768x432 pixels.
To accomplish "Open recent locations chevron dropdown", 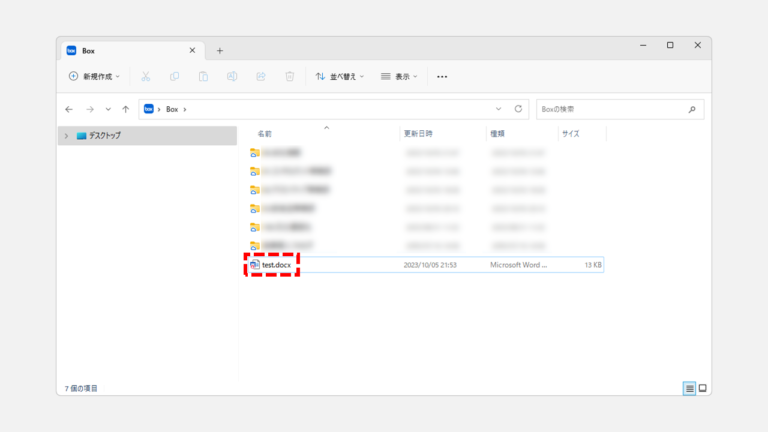I will [x=108, y=109].
